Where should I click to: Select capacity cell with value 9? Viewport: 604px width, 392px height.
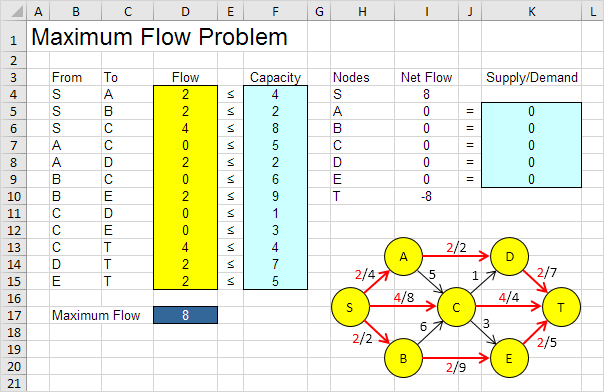(x=275, y=196)
